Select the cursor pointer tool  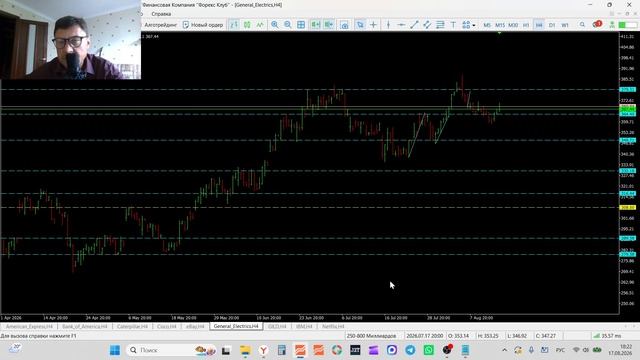[x=360, y=25]
